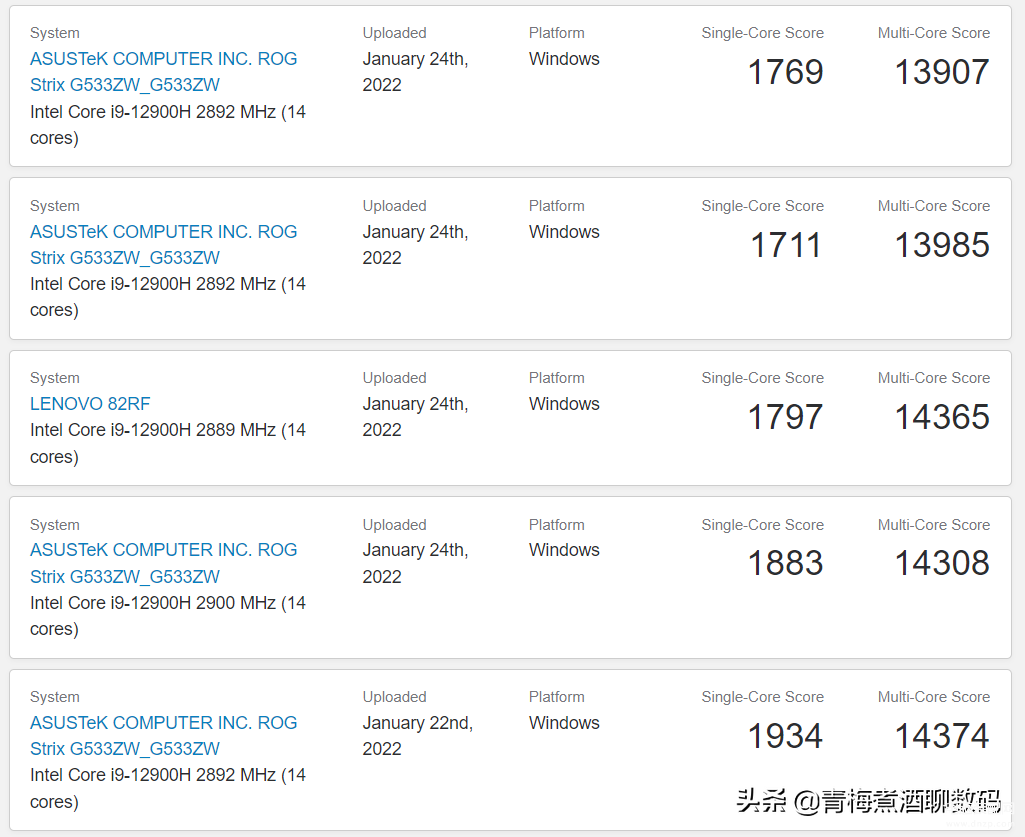Select multi-core score 13907

pos(942,72)
